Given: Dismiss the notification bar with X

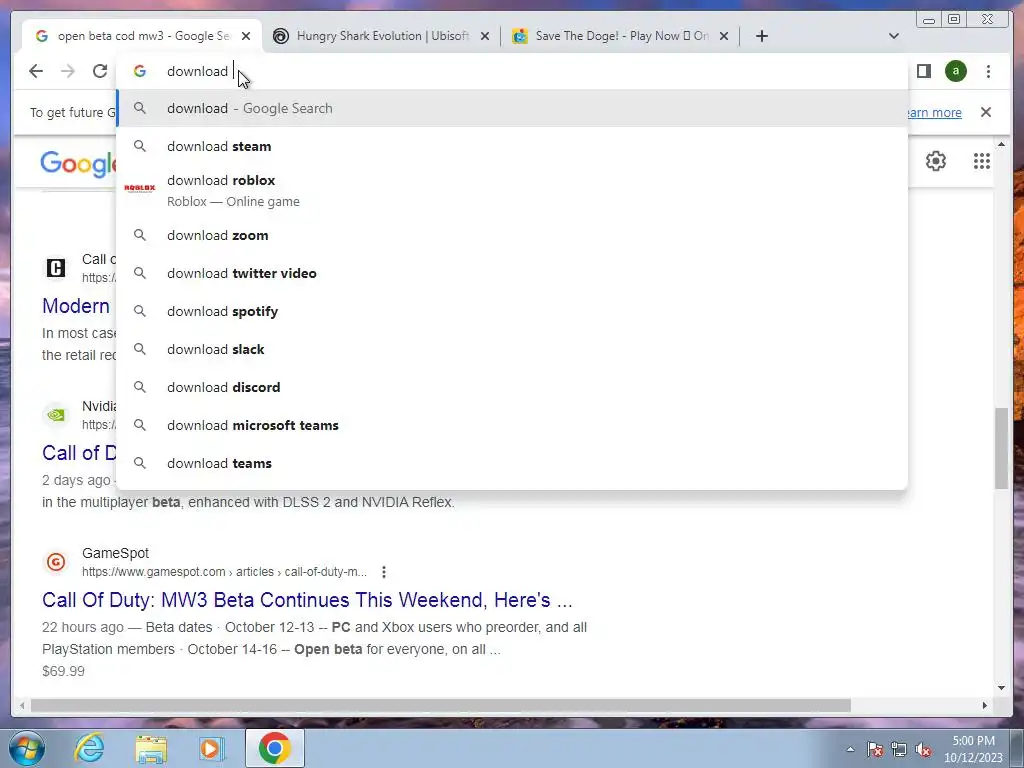Looking at the screenshot, I should pos(985,112).
